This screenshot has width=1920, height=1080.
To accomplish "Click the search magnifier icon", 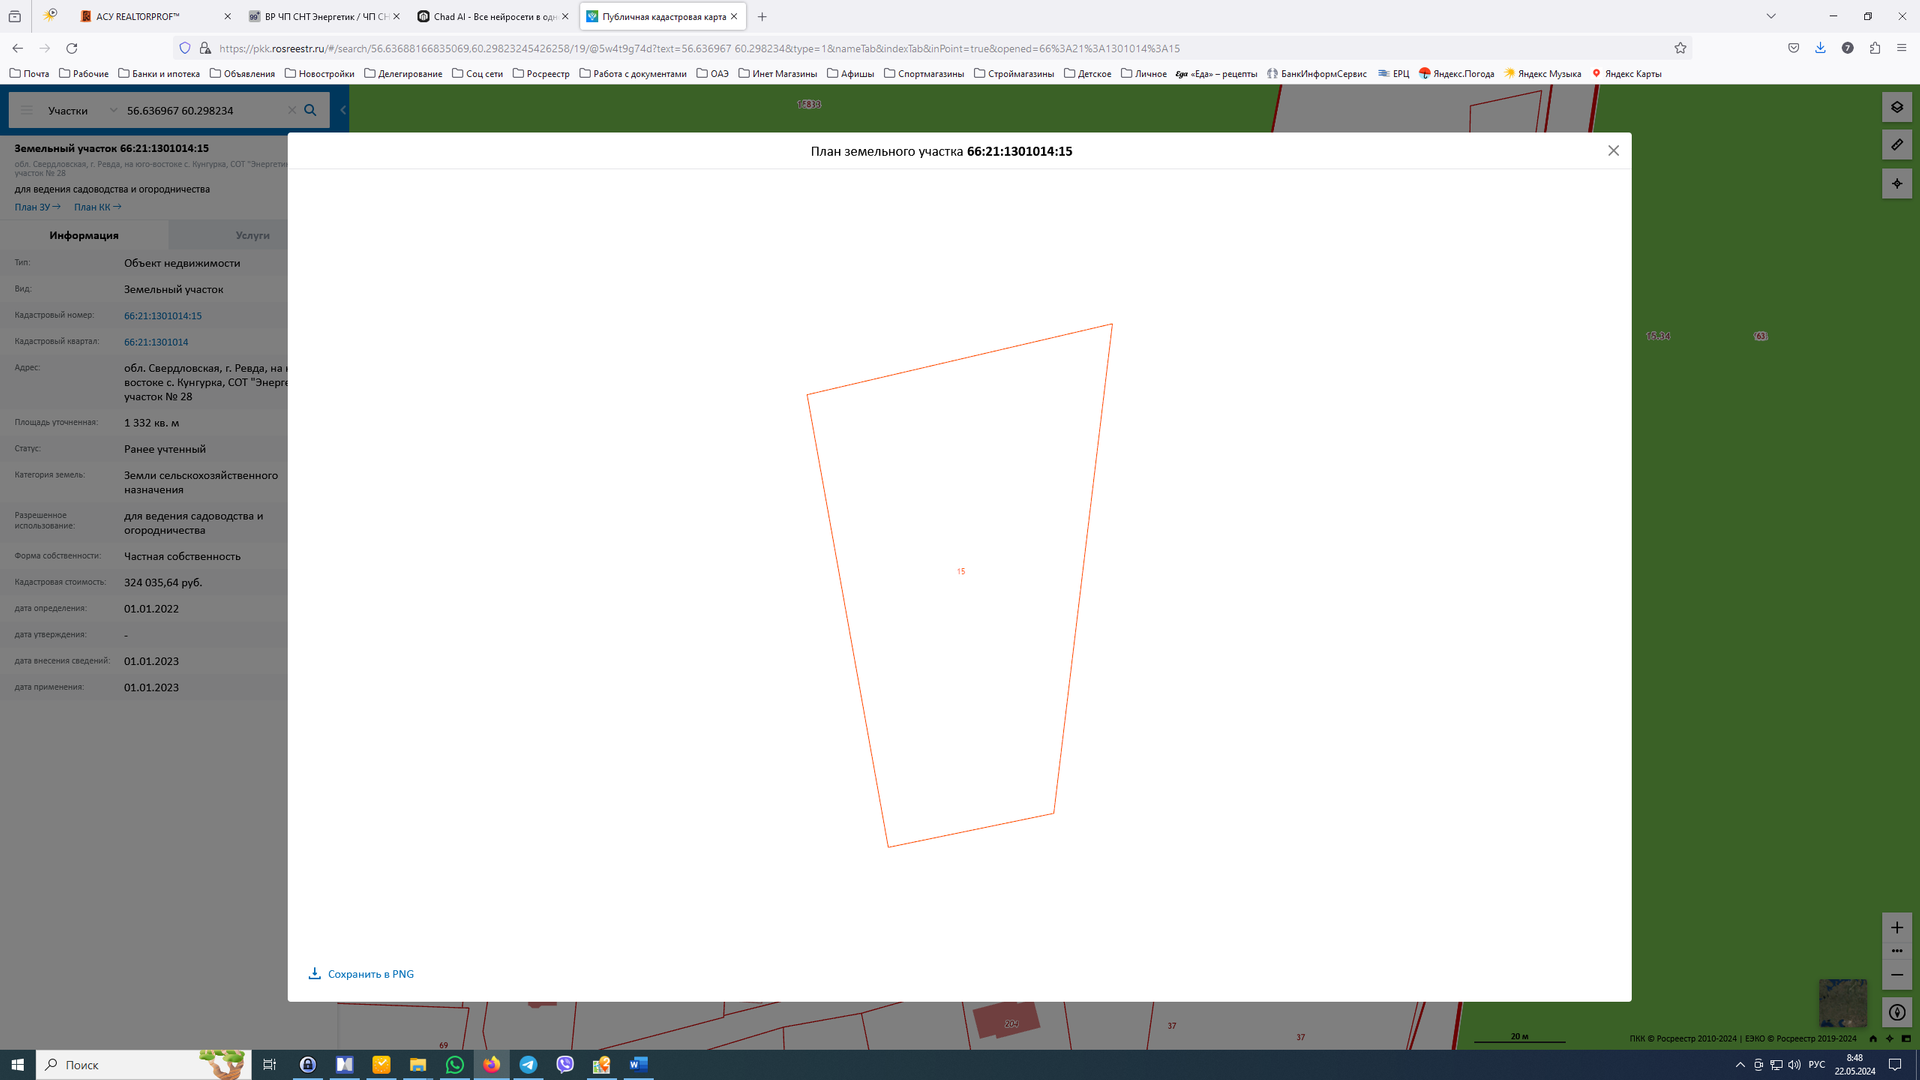I will (310, 110).
